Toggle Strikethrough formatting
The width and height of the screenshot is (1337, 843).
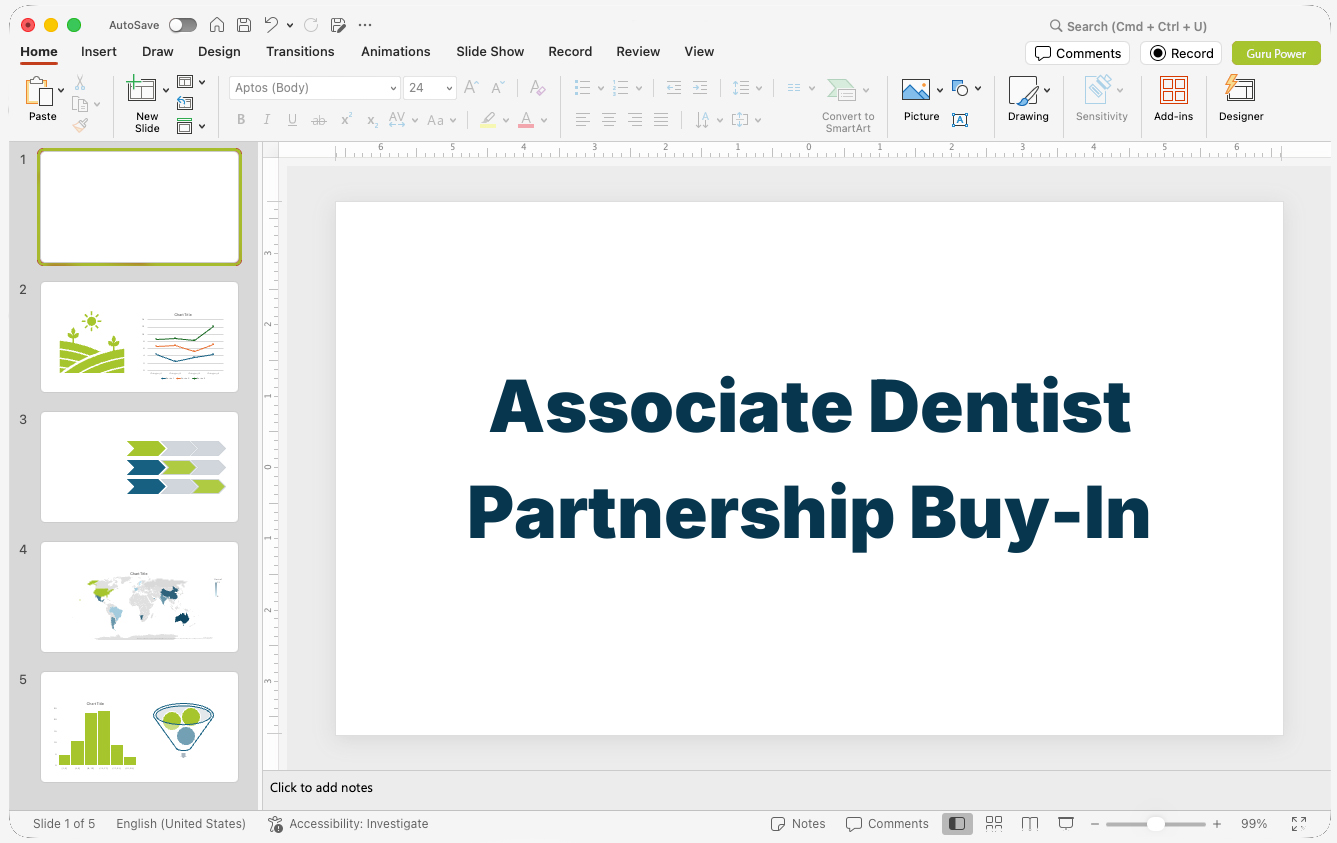[x=319, y=120]
